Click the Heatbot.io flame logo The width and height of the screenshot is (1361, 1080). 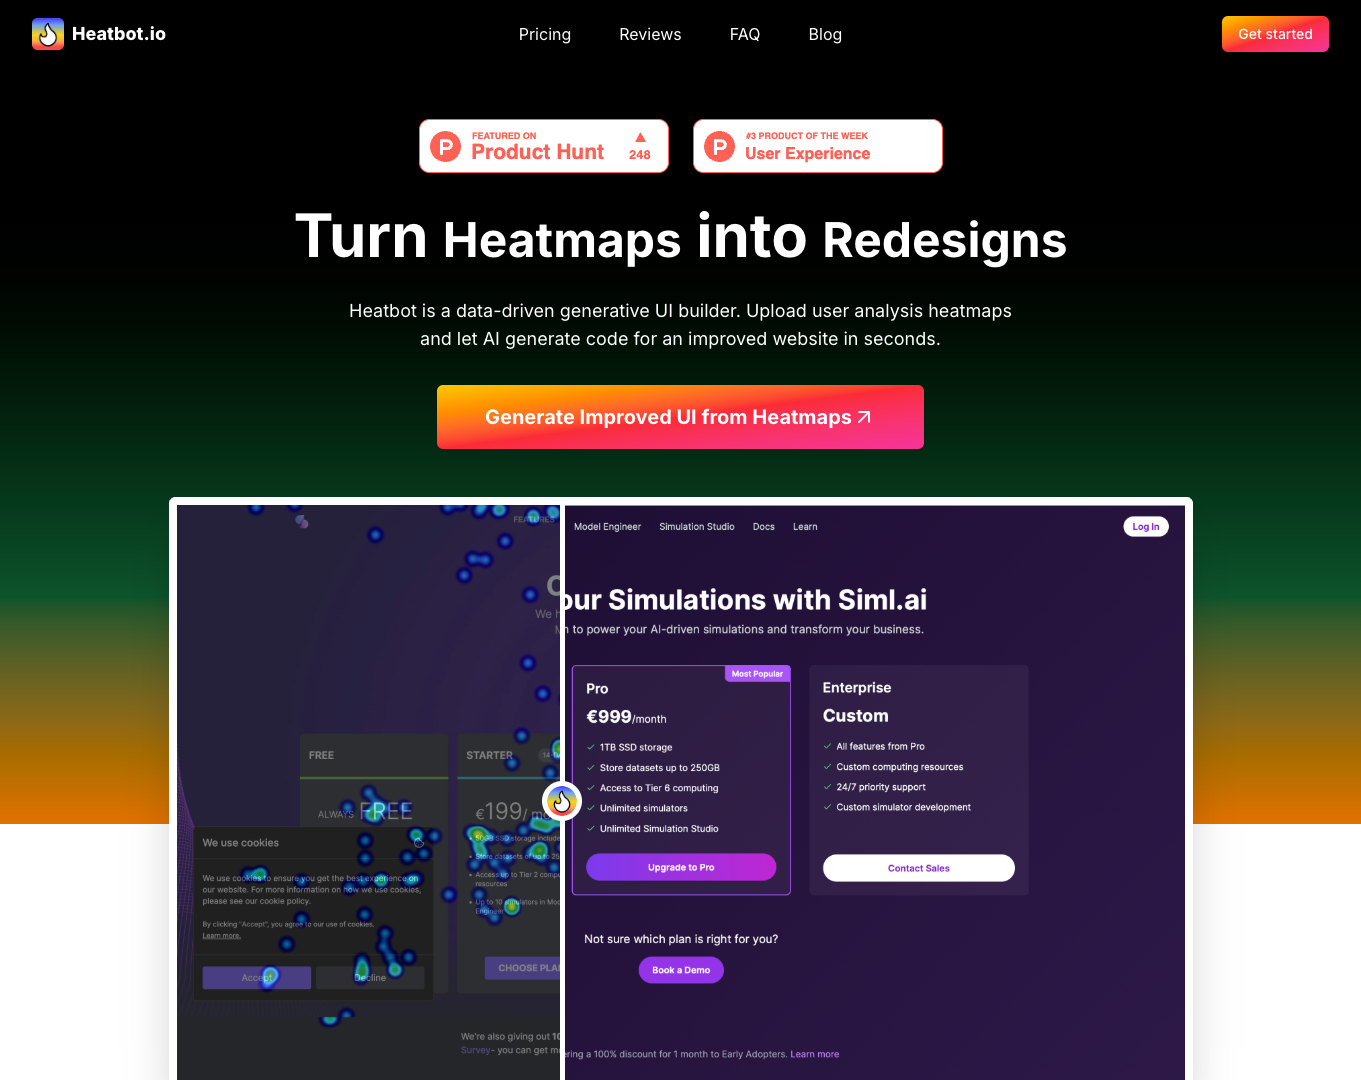[x=47, y=33]
